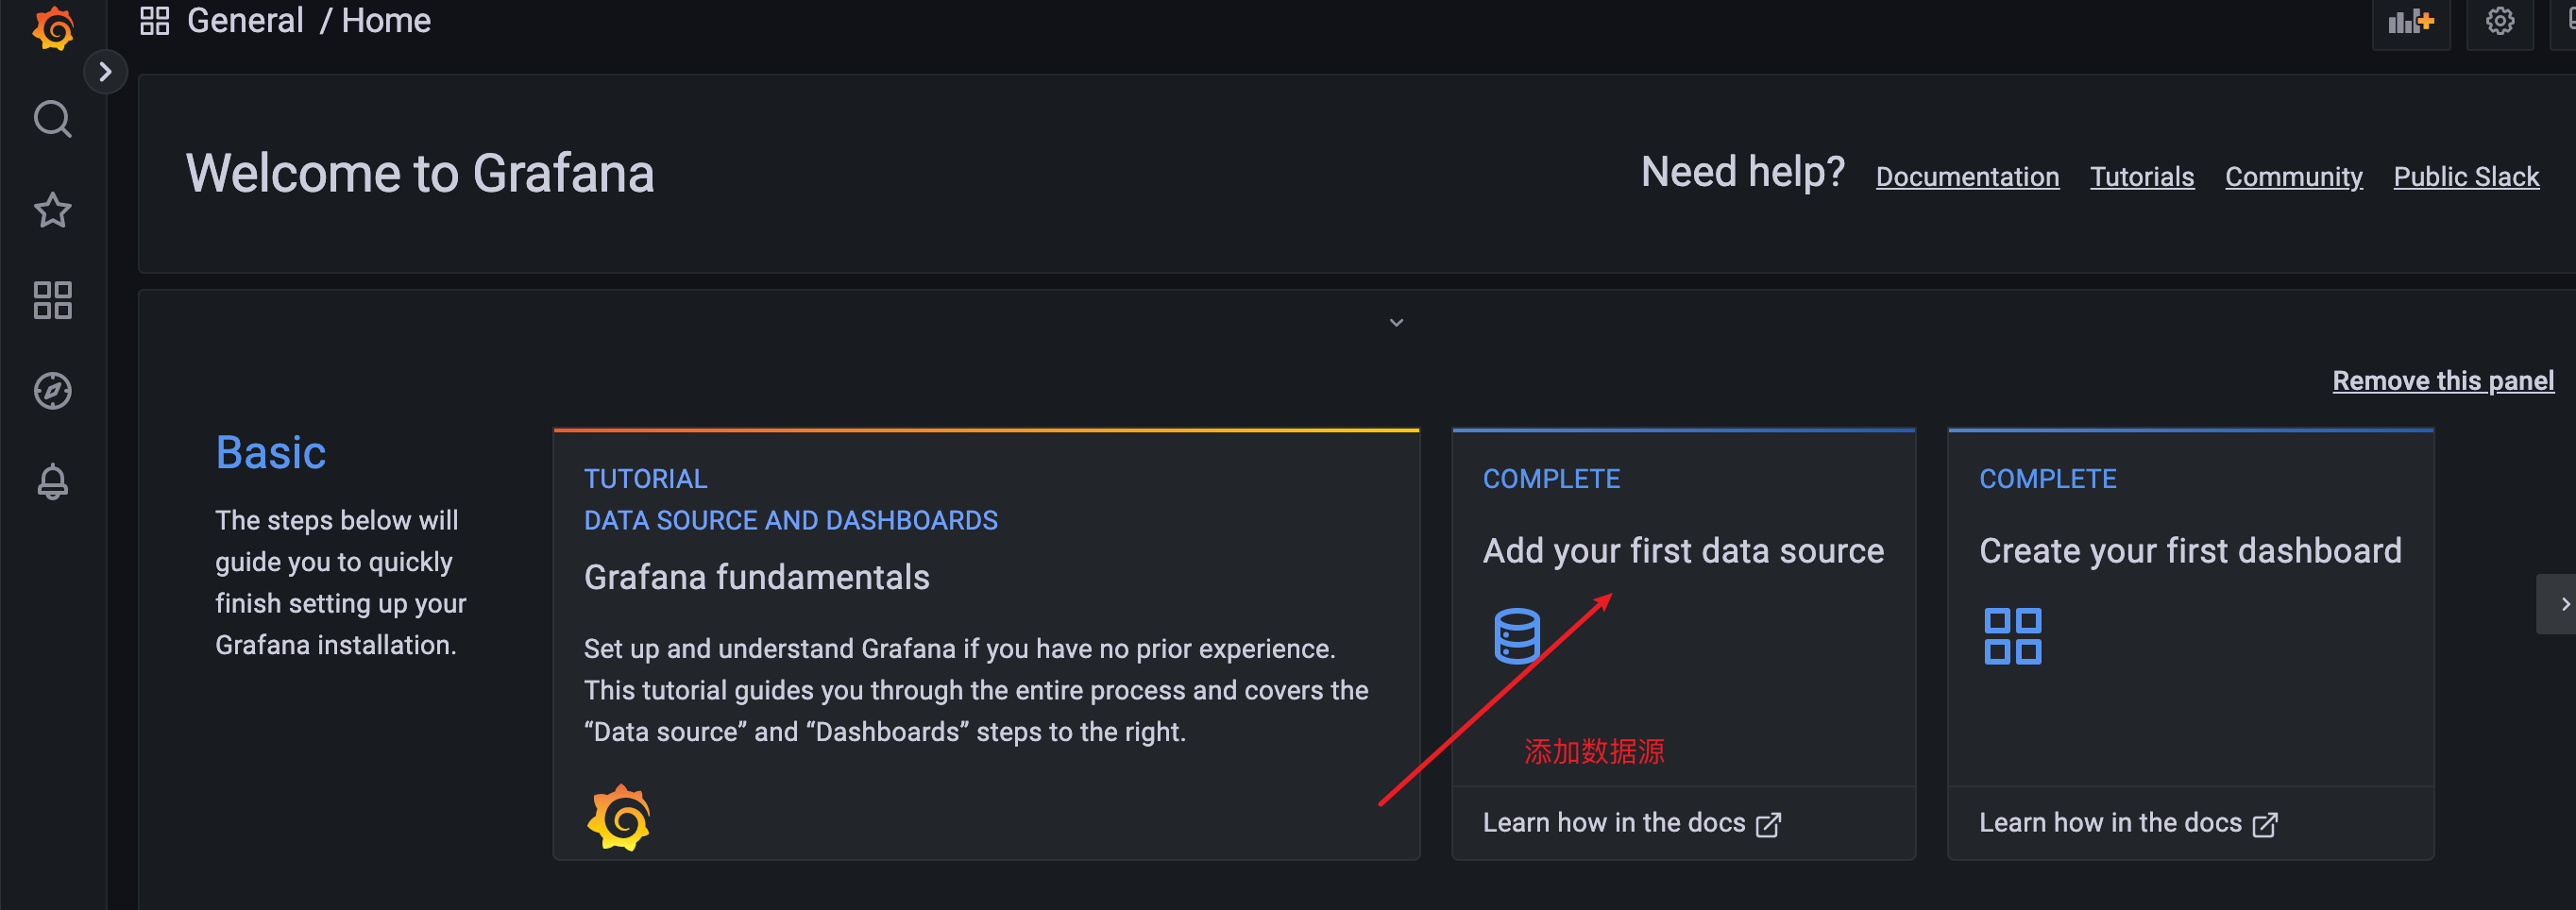The height and width of the screenshot is (910, 2576).
Task: Click the blue dashboard grid icon in card
Action: (x=2012, y=636)
